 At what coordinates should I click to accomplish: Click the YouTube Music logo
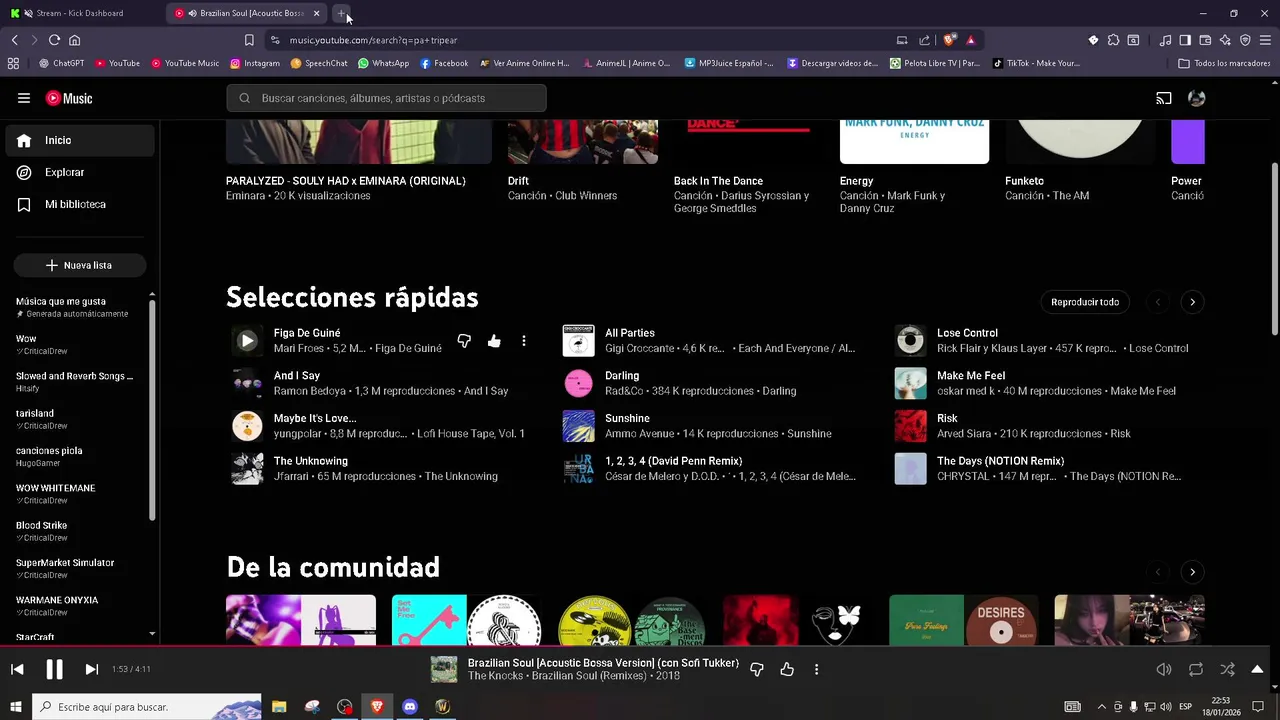69,98
